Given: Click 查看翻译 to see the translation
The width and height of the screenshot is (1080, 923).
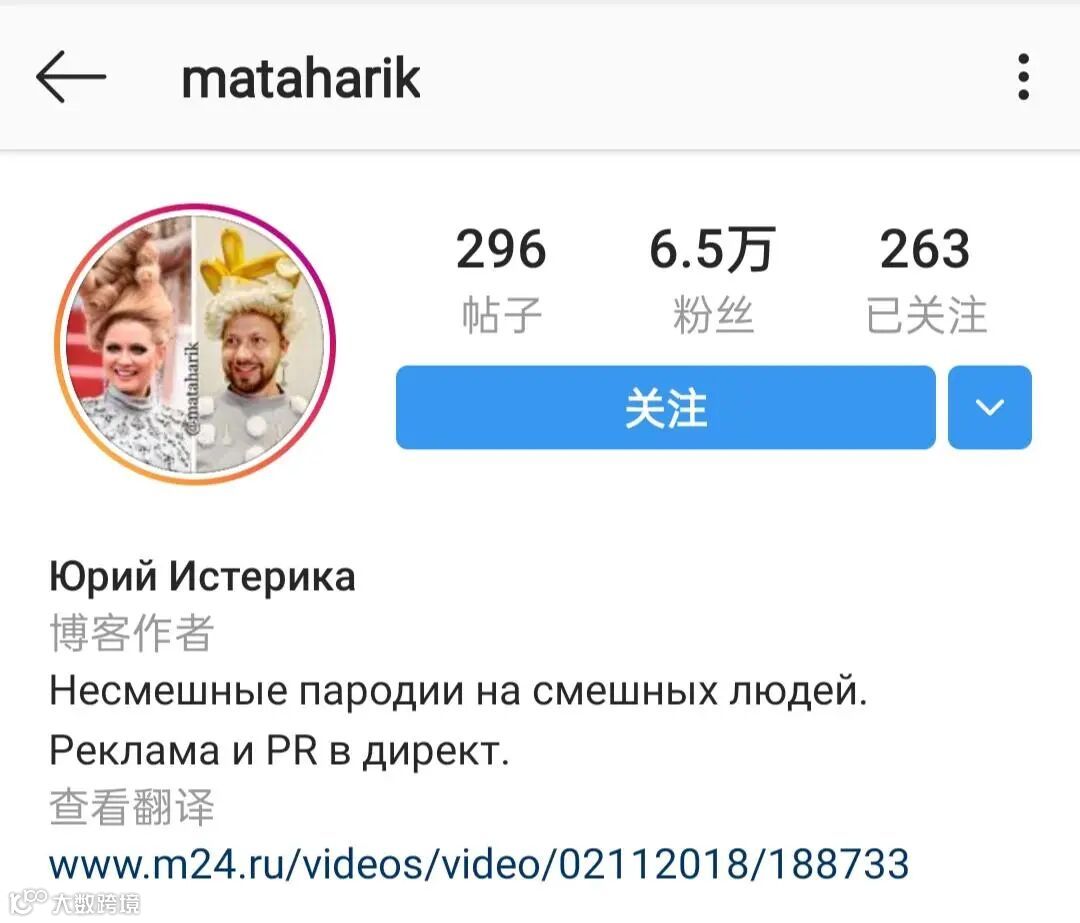Looking at the screenshot, I should point(132,807).
